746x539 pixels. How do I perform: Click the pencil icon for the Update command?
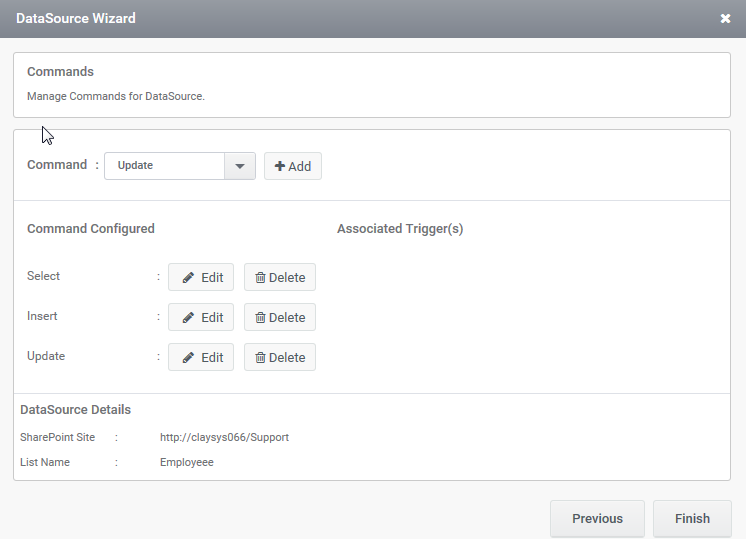188,357
